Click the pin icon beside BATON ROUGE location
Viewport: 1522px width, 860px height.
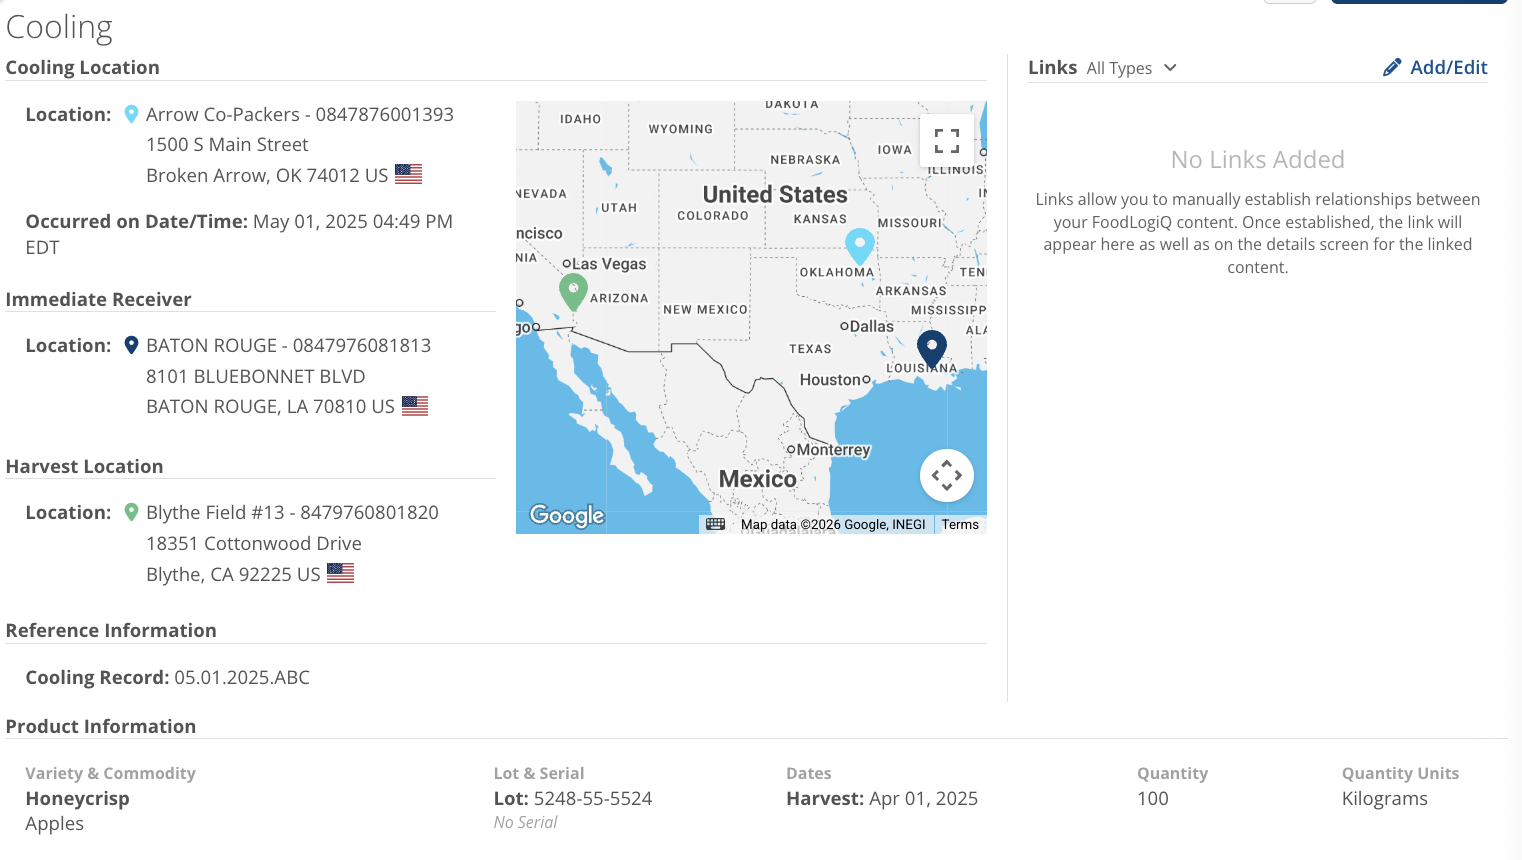point(131,346)
